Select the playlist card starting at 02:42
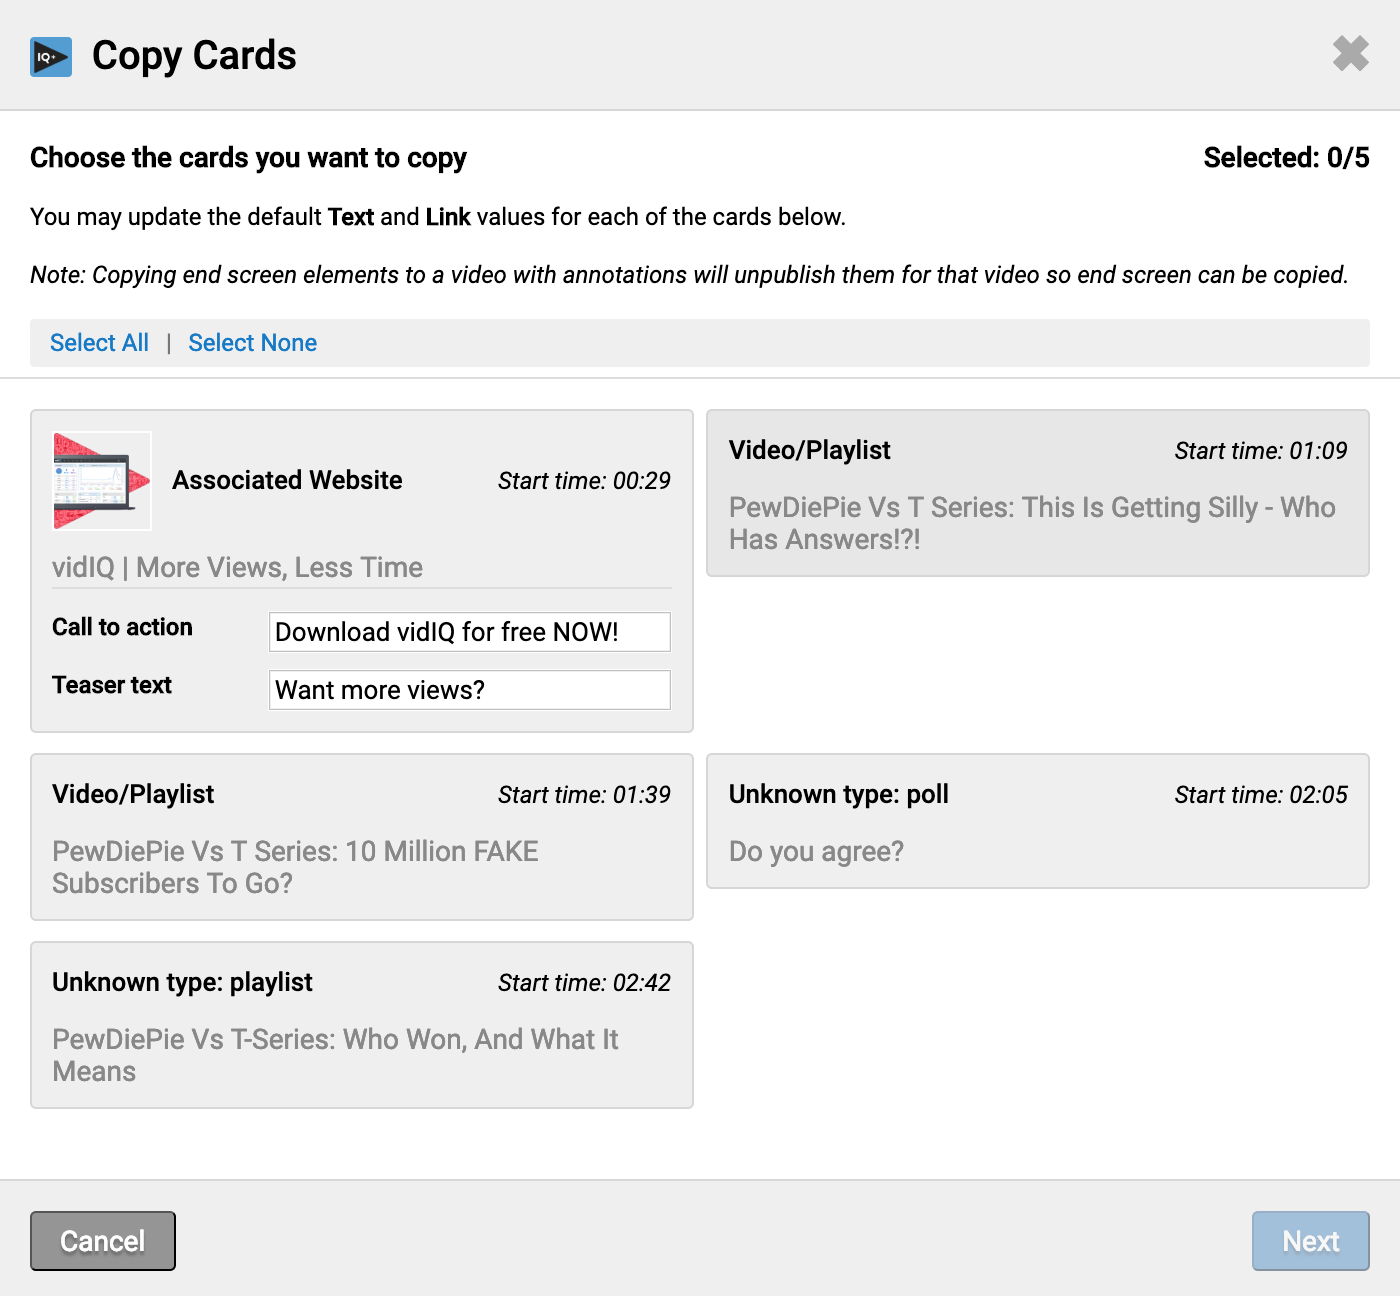This screenshot has width=1400, height=1296. pos(362,1025)
